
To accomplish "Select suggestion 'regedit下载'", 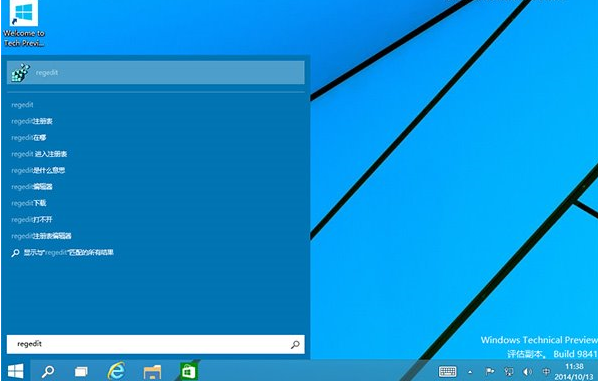I will (x=29, y=203).
